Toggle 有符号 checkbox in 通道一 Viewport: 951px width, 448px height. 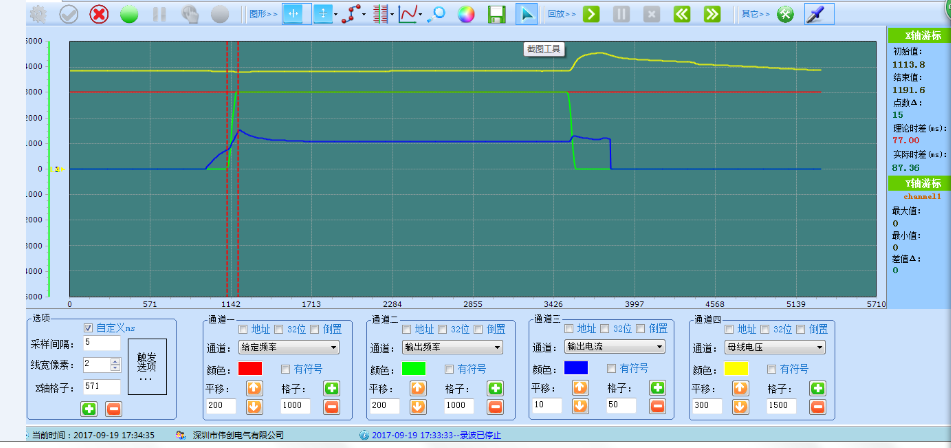pos(285,369)
